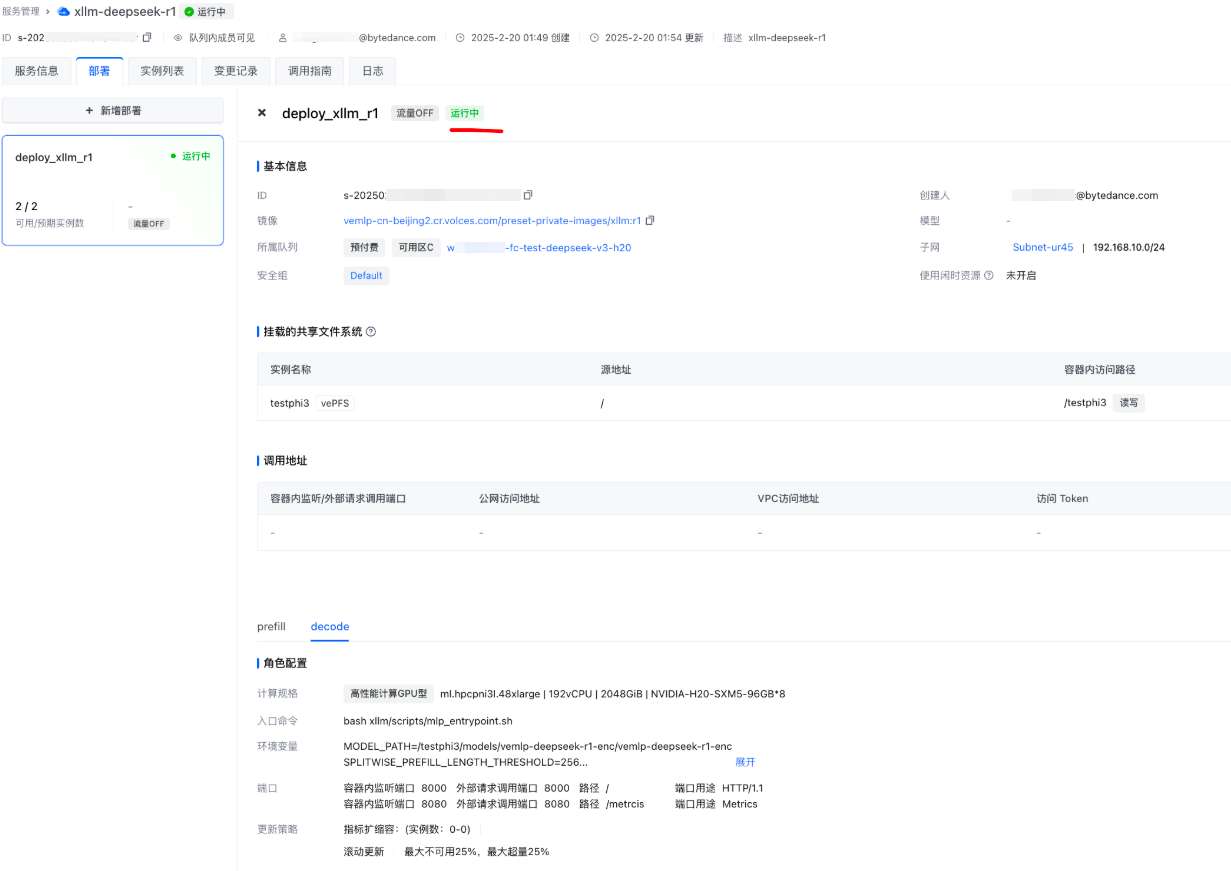This screenshot has width=1231, height=871.
Task: Click the 源地址 column header
Action: pos(616,369)
